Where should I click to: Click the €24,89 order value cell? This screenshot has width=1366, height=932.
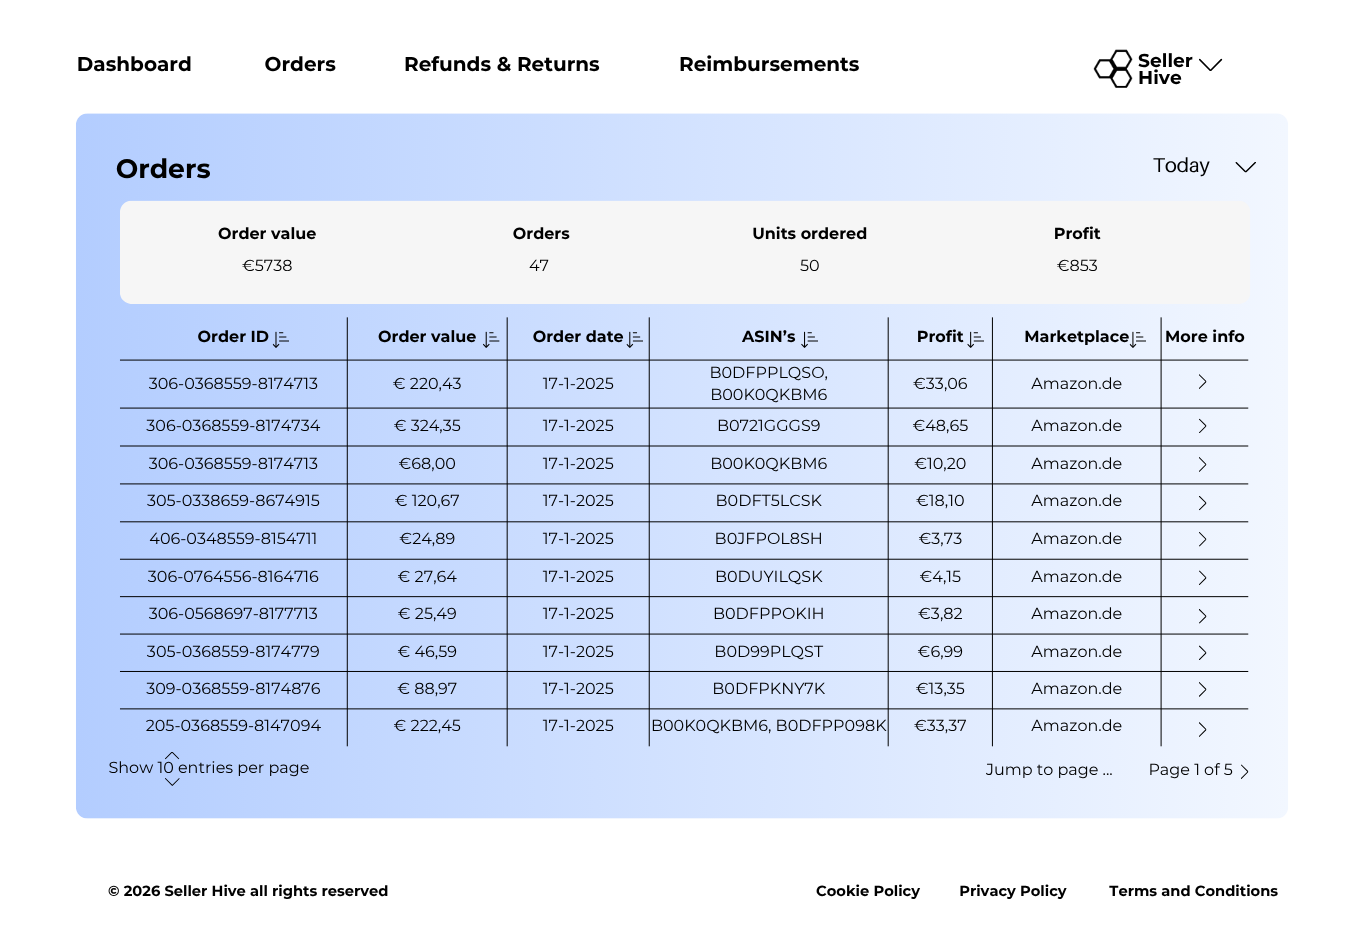click(x=427, y=539)
